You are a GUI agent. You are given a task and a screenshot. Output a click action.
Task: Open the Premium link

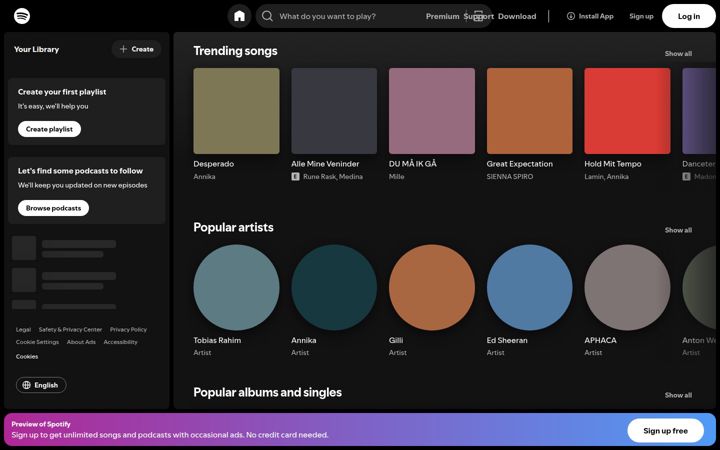tap(442, 16)
